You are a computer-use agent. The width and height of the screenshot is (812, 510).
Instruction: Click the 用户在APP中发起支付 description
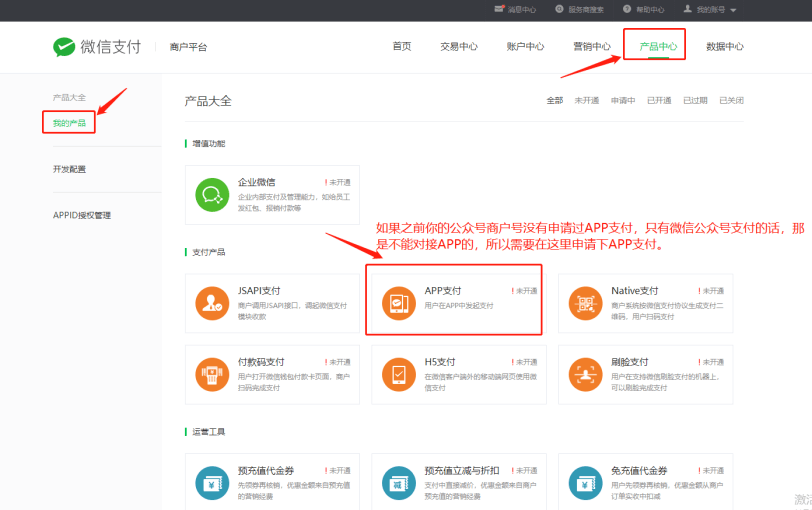459,305
